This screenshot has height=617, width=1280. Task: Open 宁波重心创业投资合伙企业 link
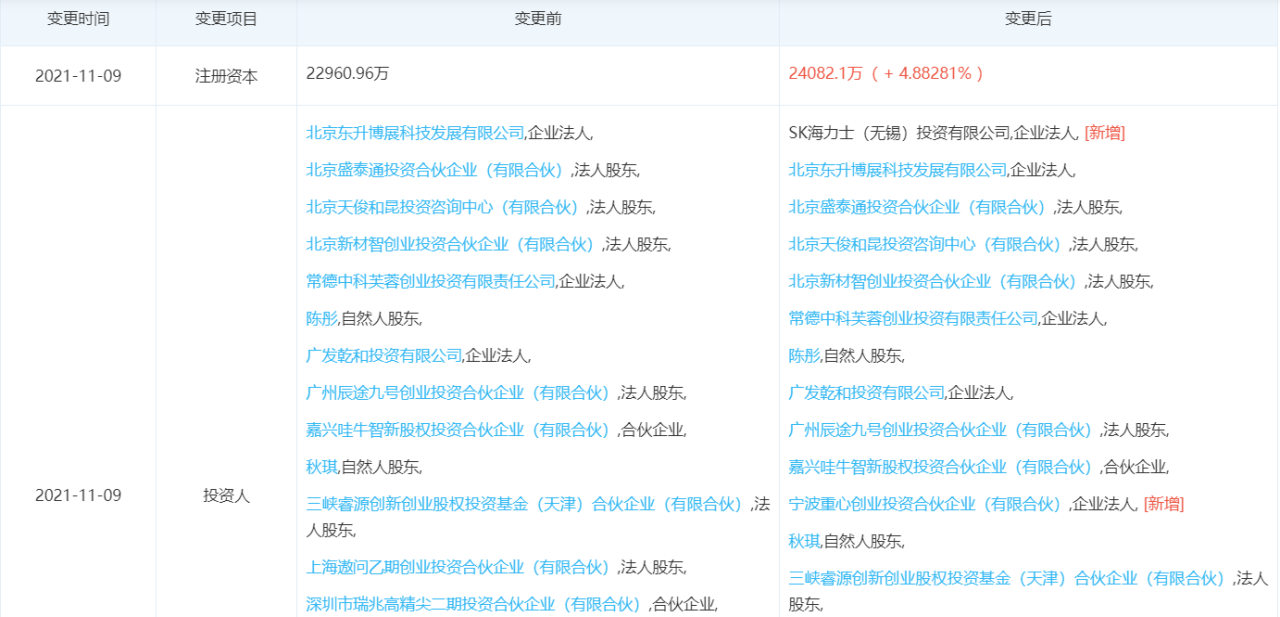(x=928, y=504)
